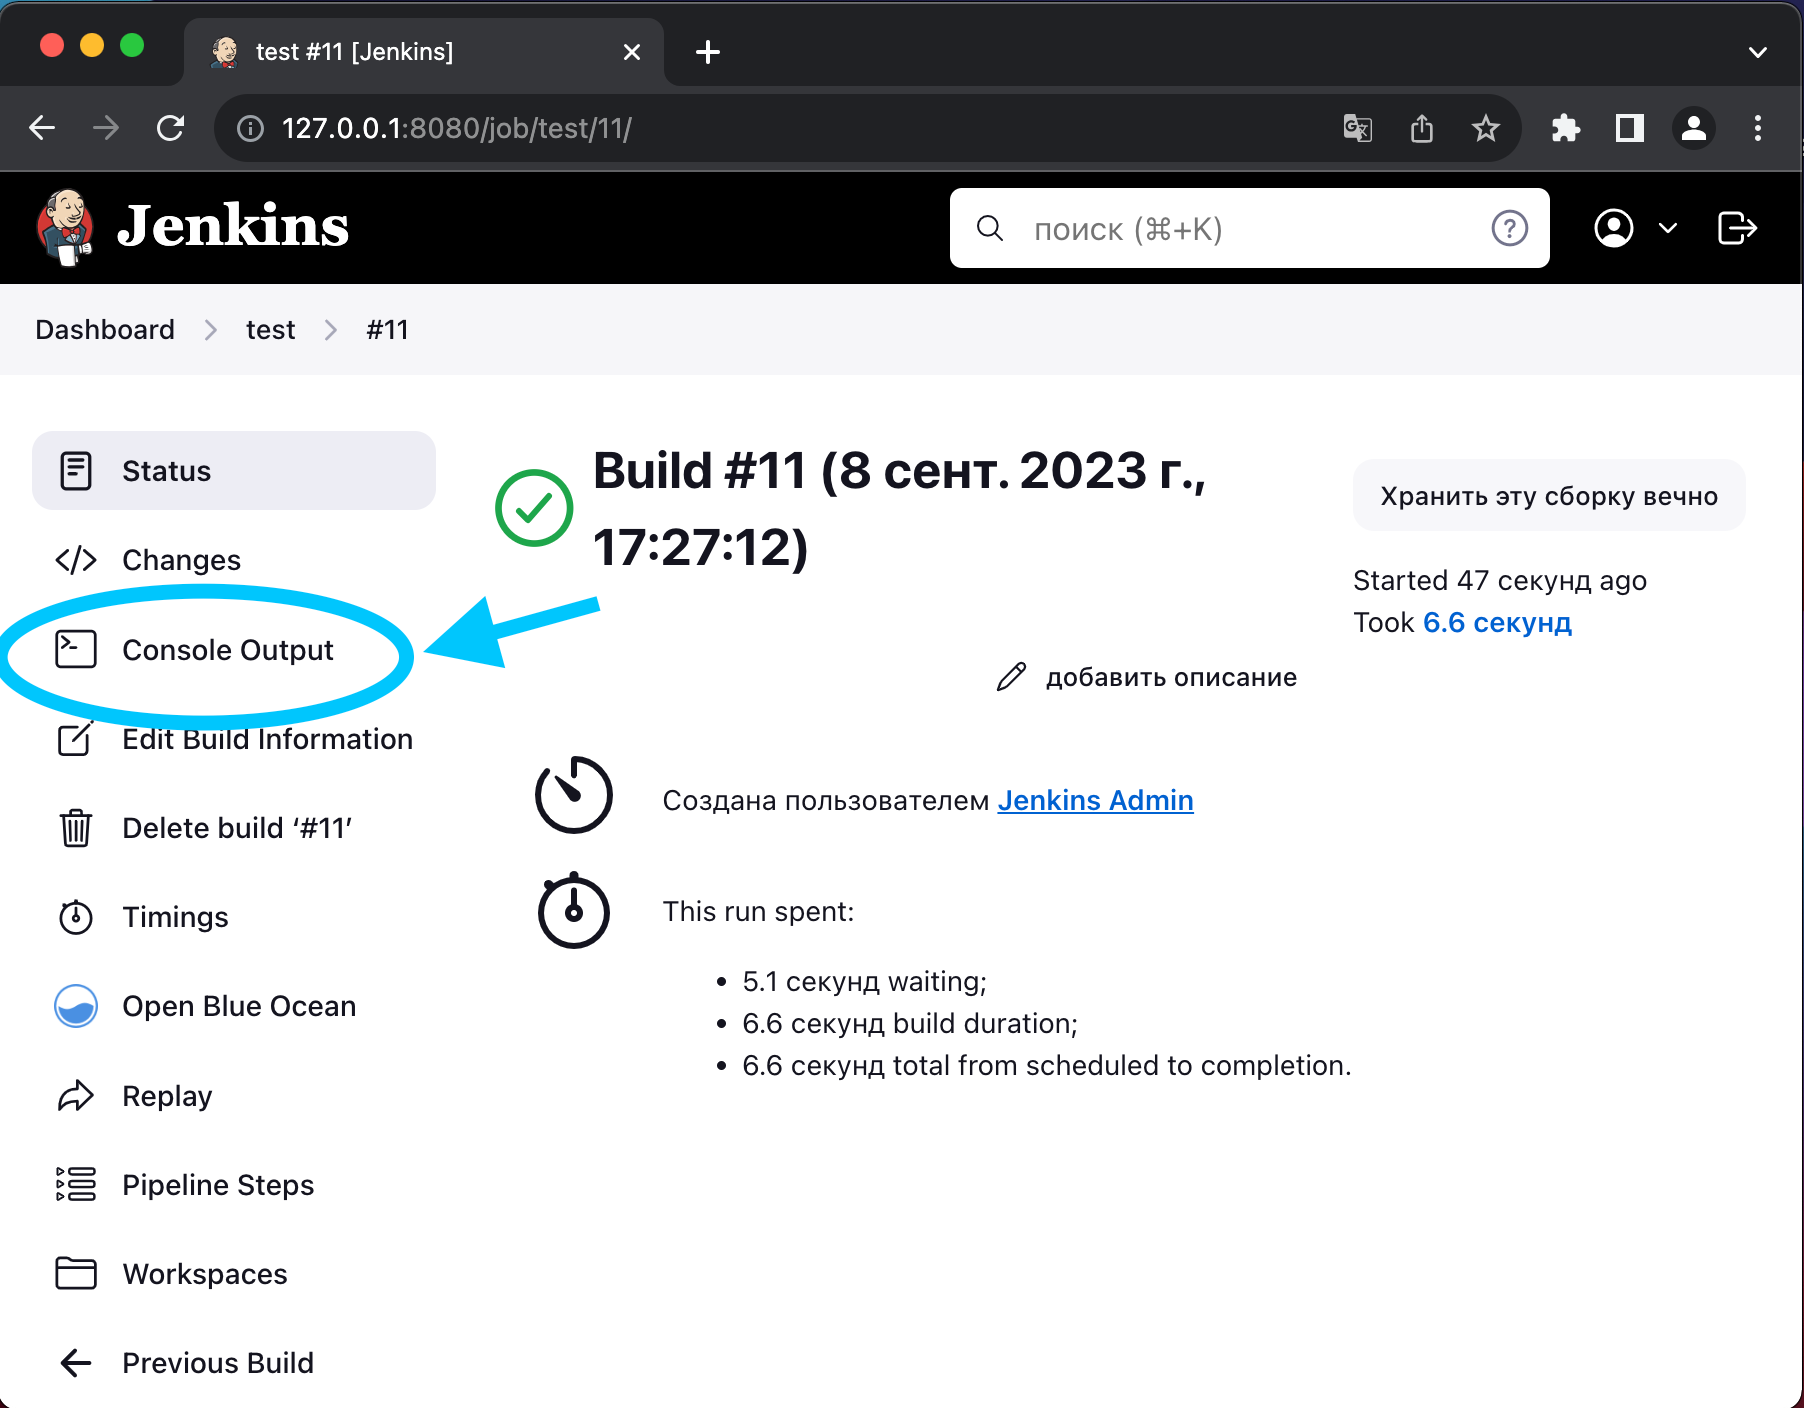Bookmark the page with the star icon

[1485, 129]
